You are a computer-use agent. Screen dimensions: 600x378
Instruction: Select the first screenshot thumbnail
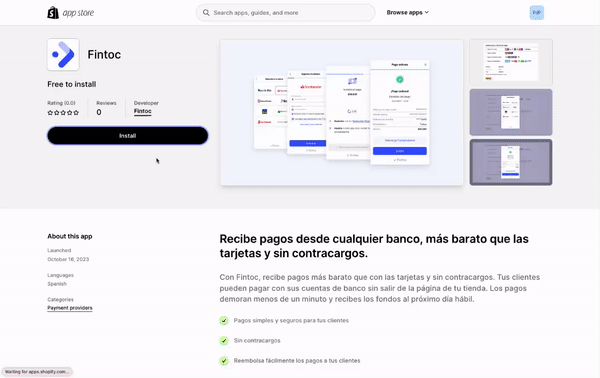pyautogui.click(x=511, y=62)
